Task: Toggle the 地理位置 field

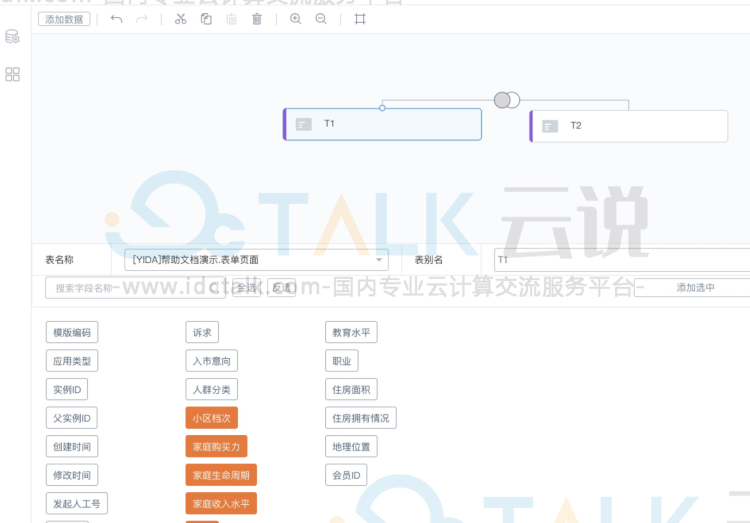Action: (x=351, y=446)
